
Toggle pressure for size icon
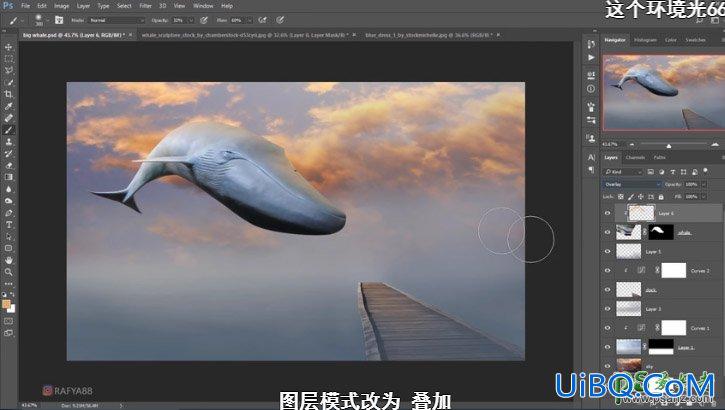pos(280,20)
